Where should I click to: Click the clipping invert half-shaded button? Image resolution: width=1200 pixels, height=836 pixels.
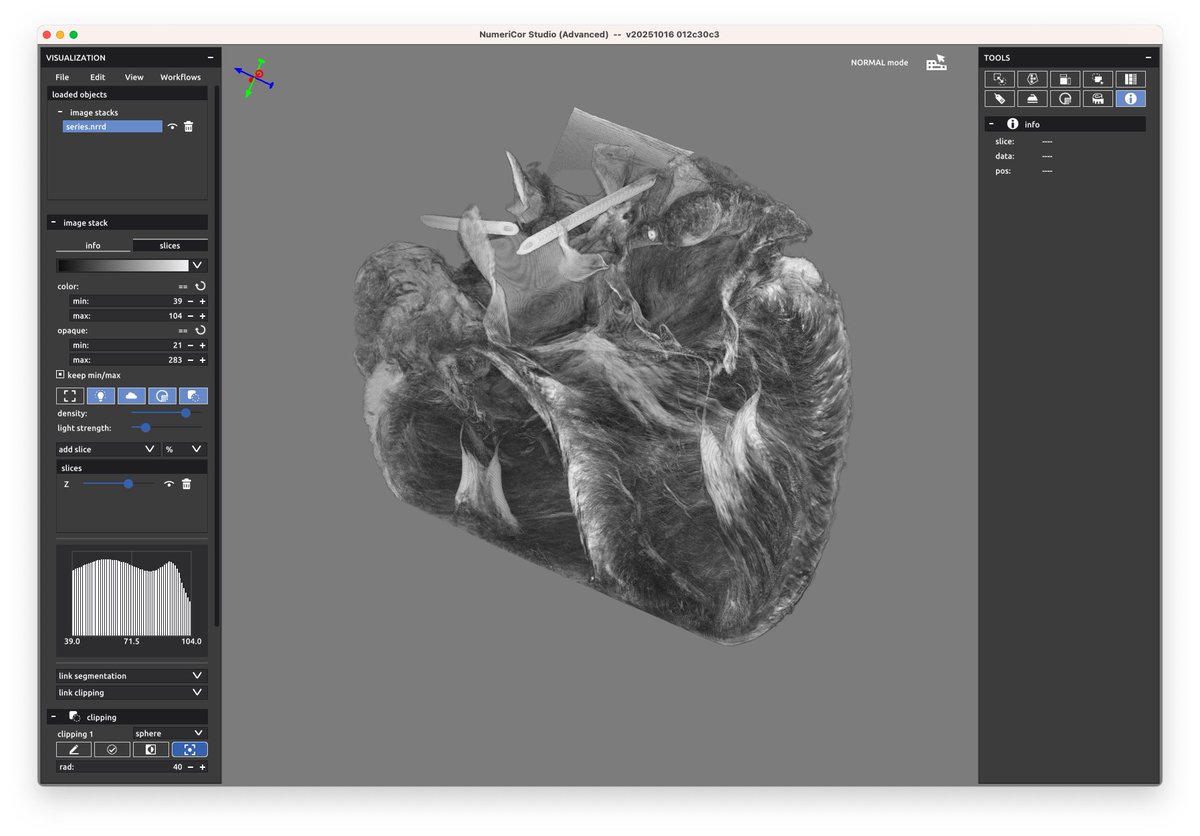[151, 749]
